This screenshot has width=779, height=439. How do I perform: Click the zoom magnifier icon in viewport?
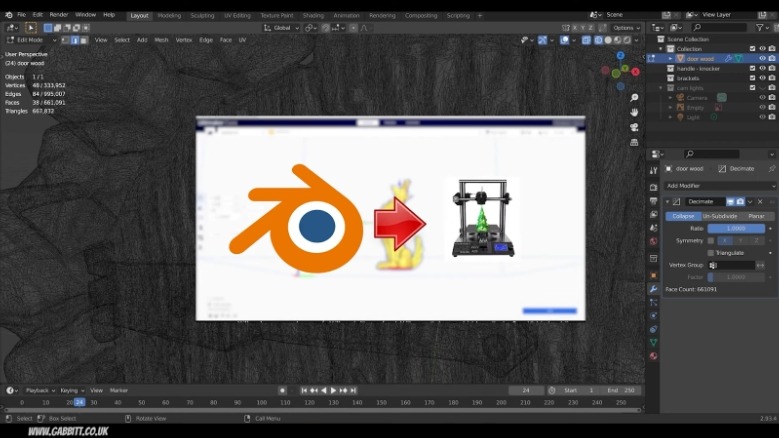[x=634, y=98]
